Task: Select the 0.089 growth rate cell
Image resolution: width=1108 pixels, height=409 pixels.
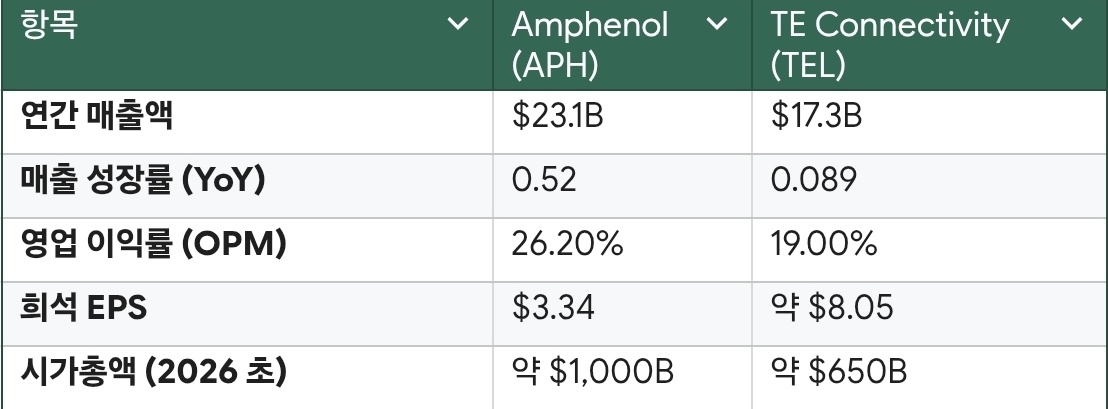Action: (929, 186)
